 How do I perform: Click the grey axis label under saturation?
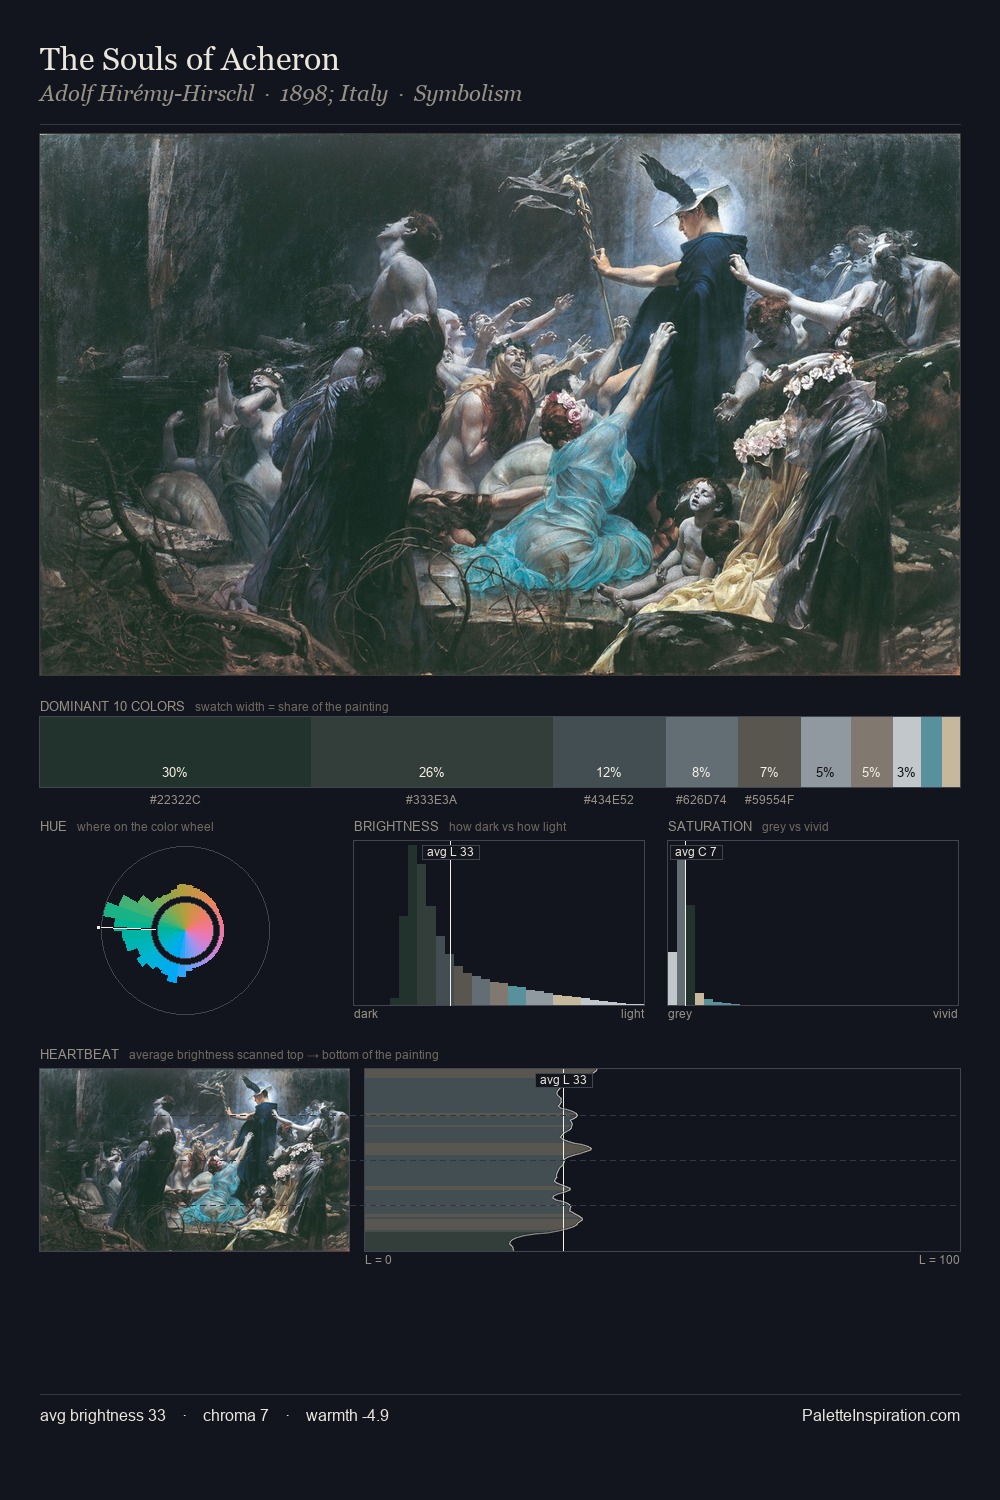point(680,1014)
